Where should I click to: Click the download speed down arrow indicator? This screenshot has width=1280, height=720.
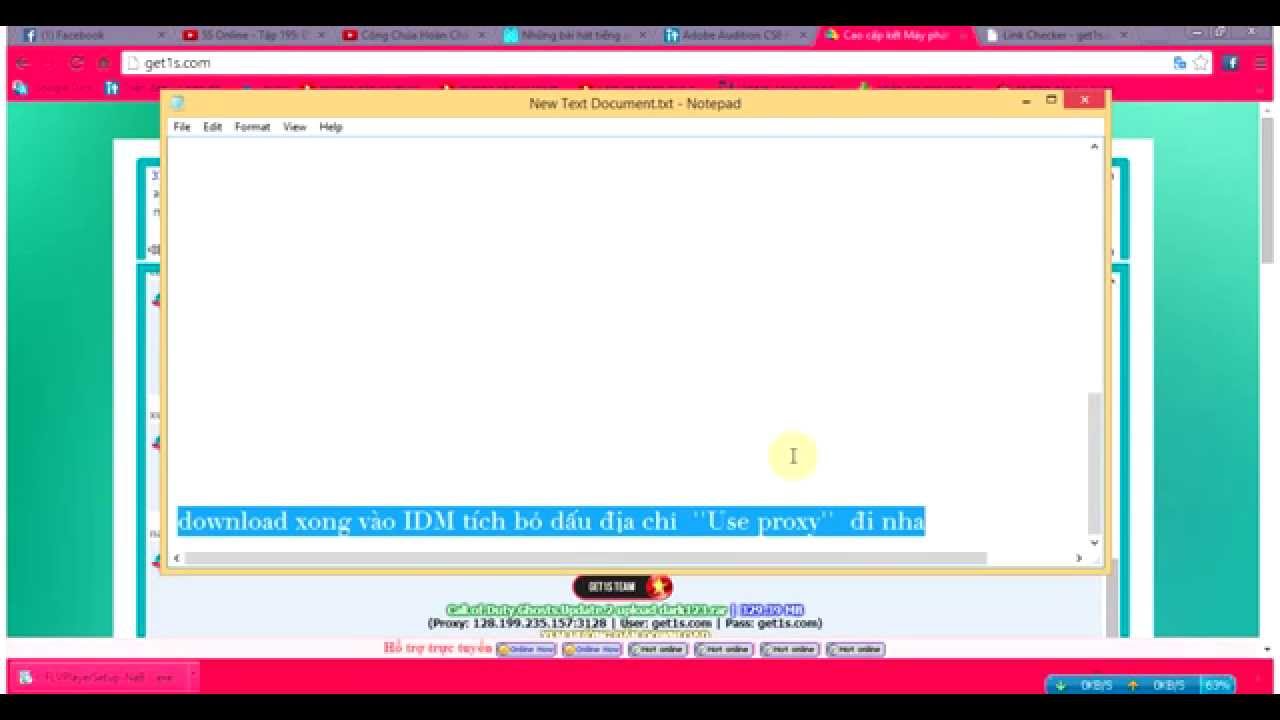[1061, 685]
